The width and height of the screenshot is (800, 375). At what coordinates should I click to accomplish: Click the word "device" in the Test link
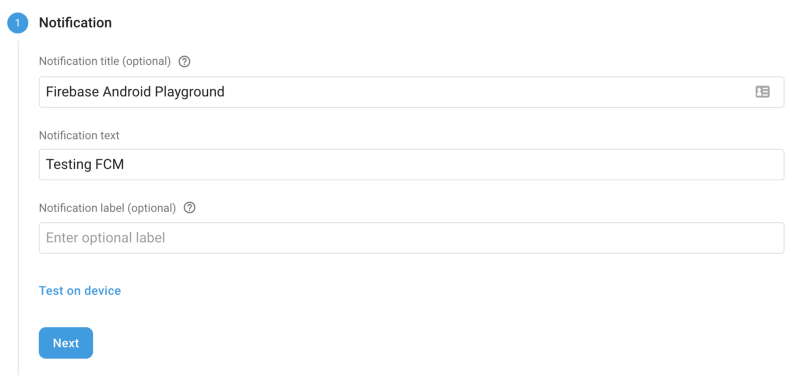[x=103, y=291]
